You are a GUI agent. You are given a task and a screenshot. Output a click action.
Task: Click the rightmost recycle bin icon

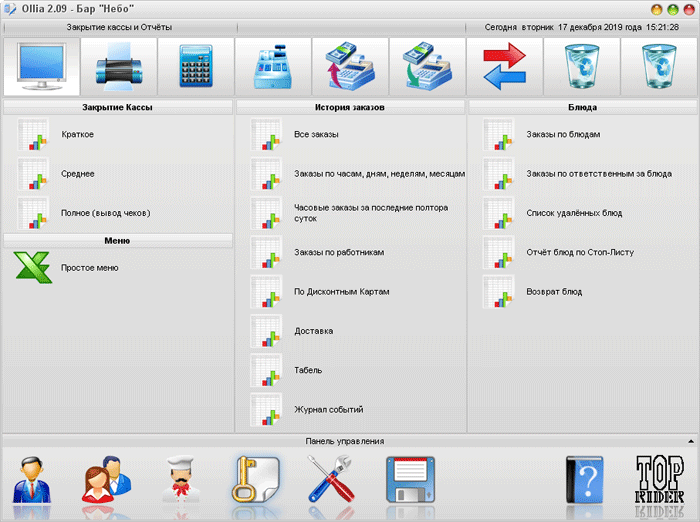click(x=659, y=66)
